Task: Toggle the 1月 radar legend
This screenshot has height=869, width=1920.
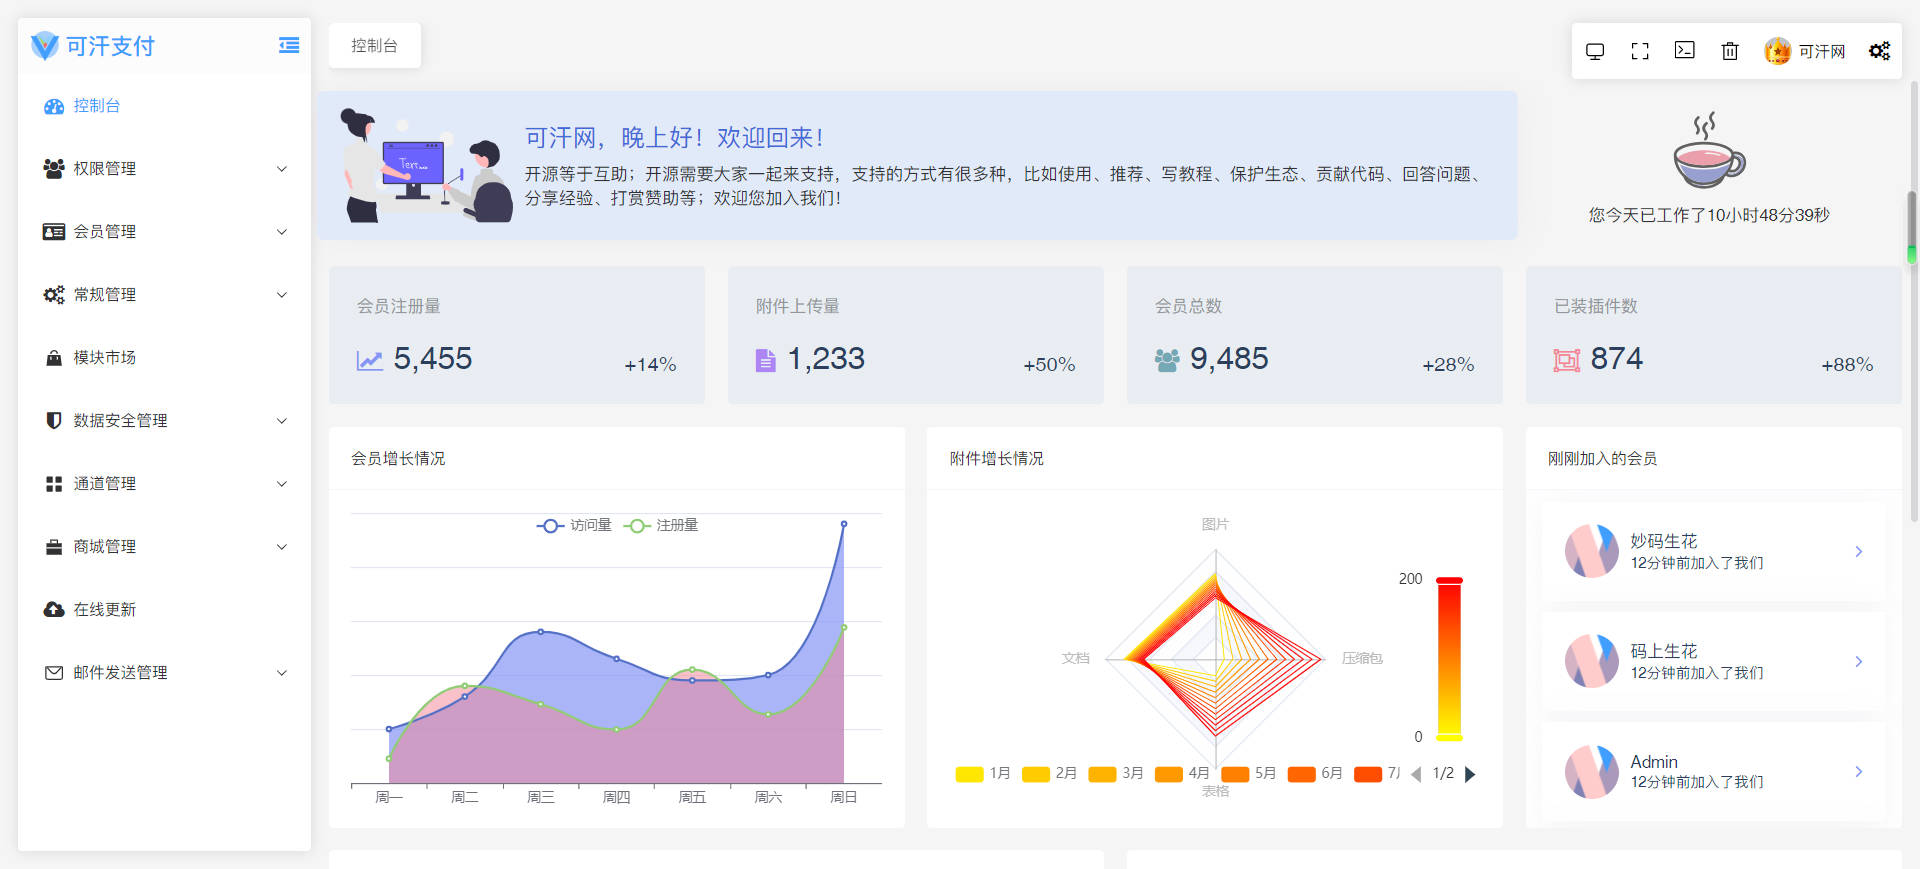Action: coord(984,774)
